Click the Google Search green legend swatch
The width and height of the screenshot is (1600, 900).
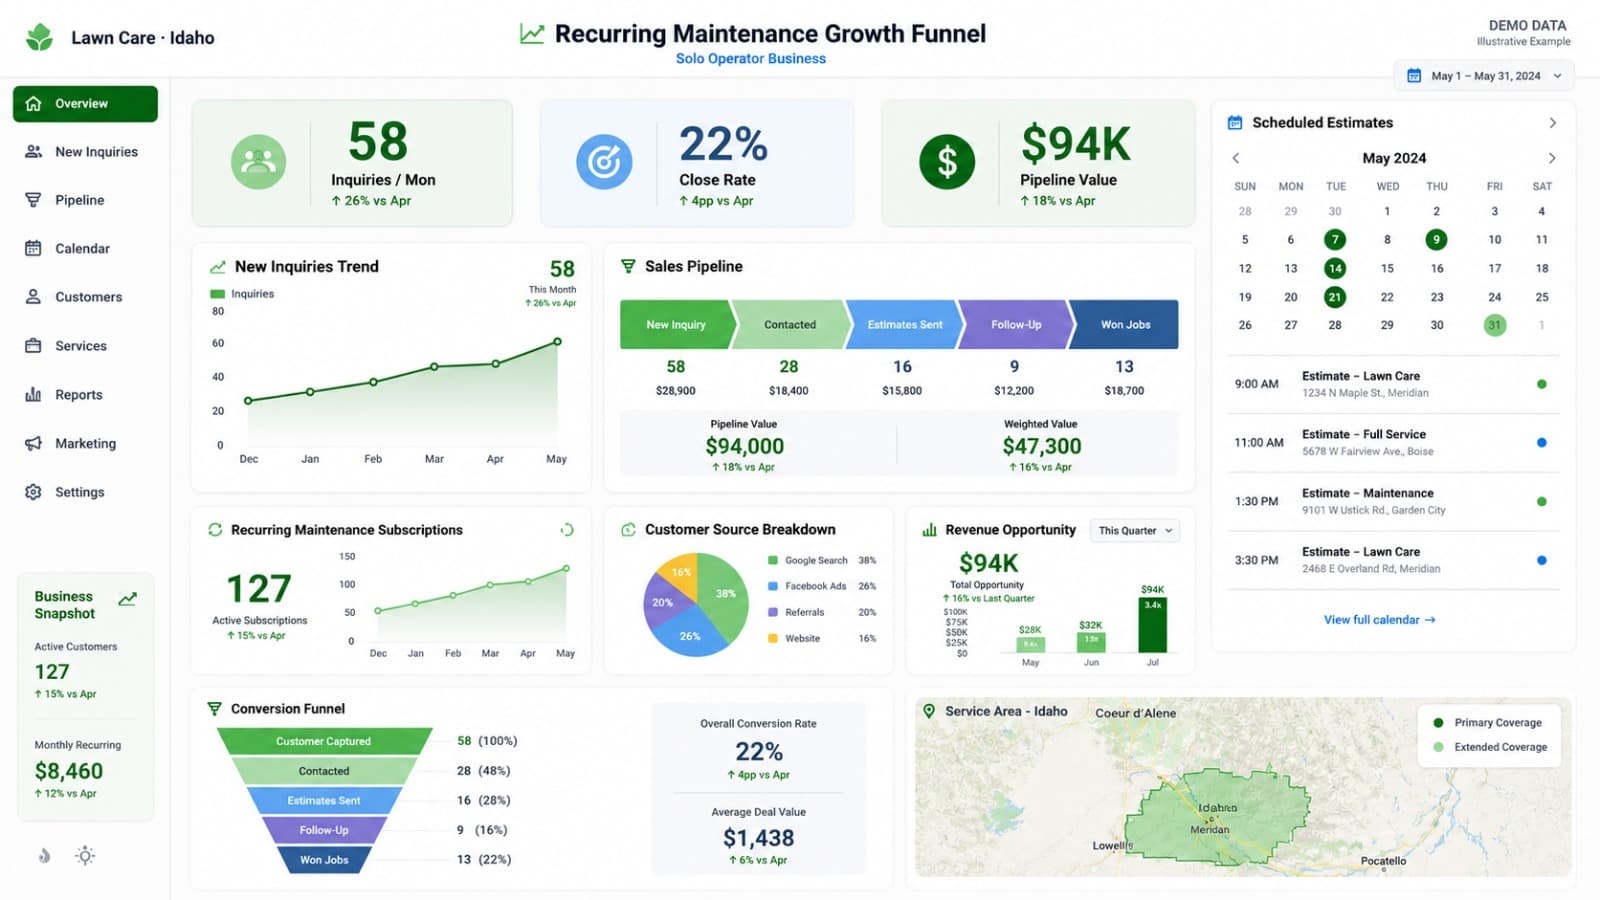[773, 561]
